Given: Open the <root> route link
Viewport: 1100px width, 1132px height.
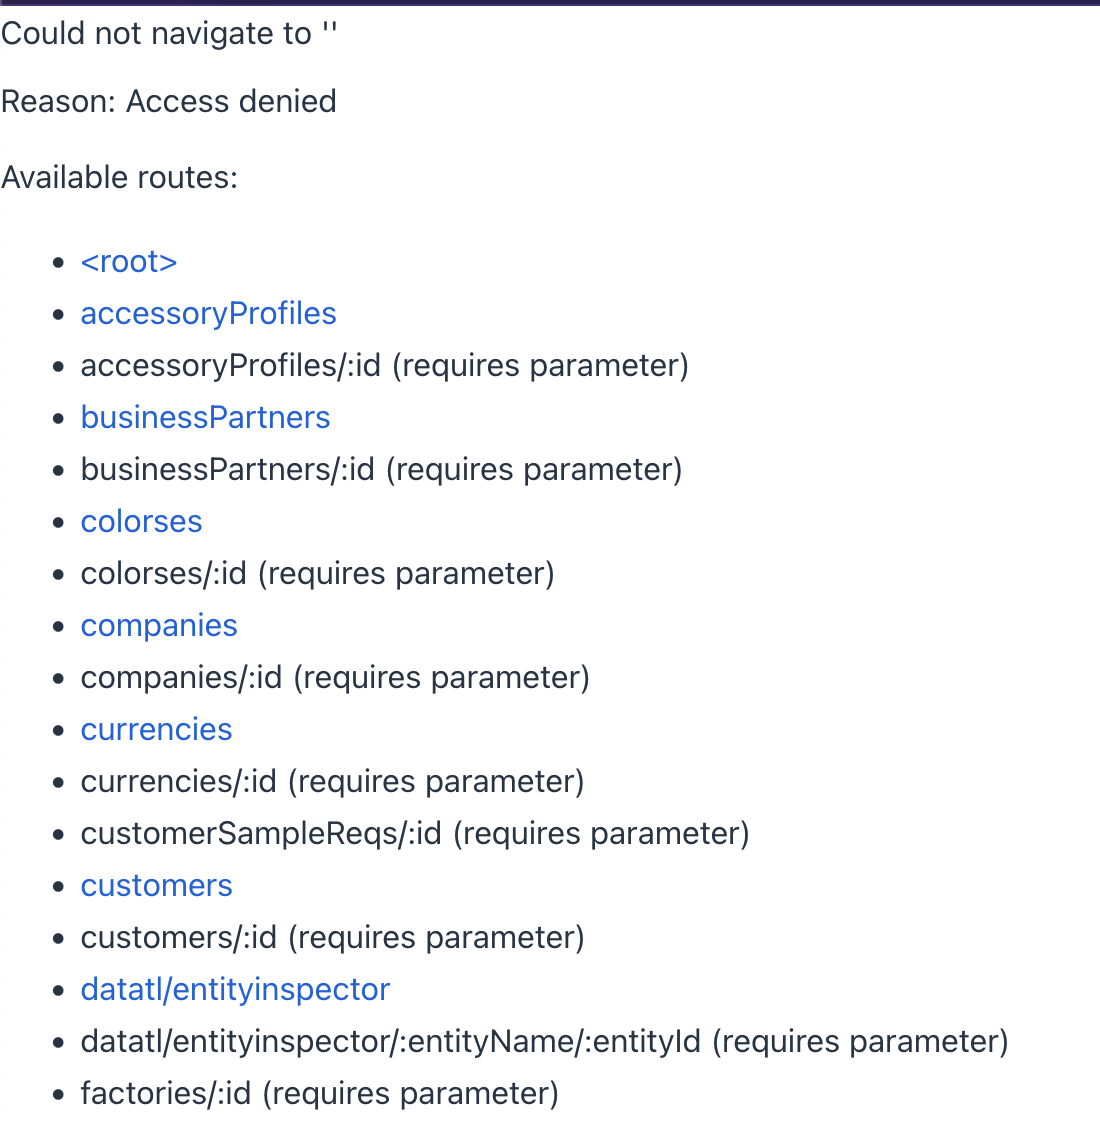Looking at the screenshot, I should [x=129, y=262].
